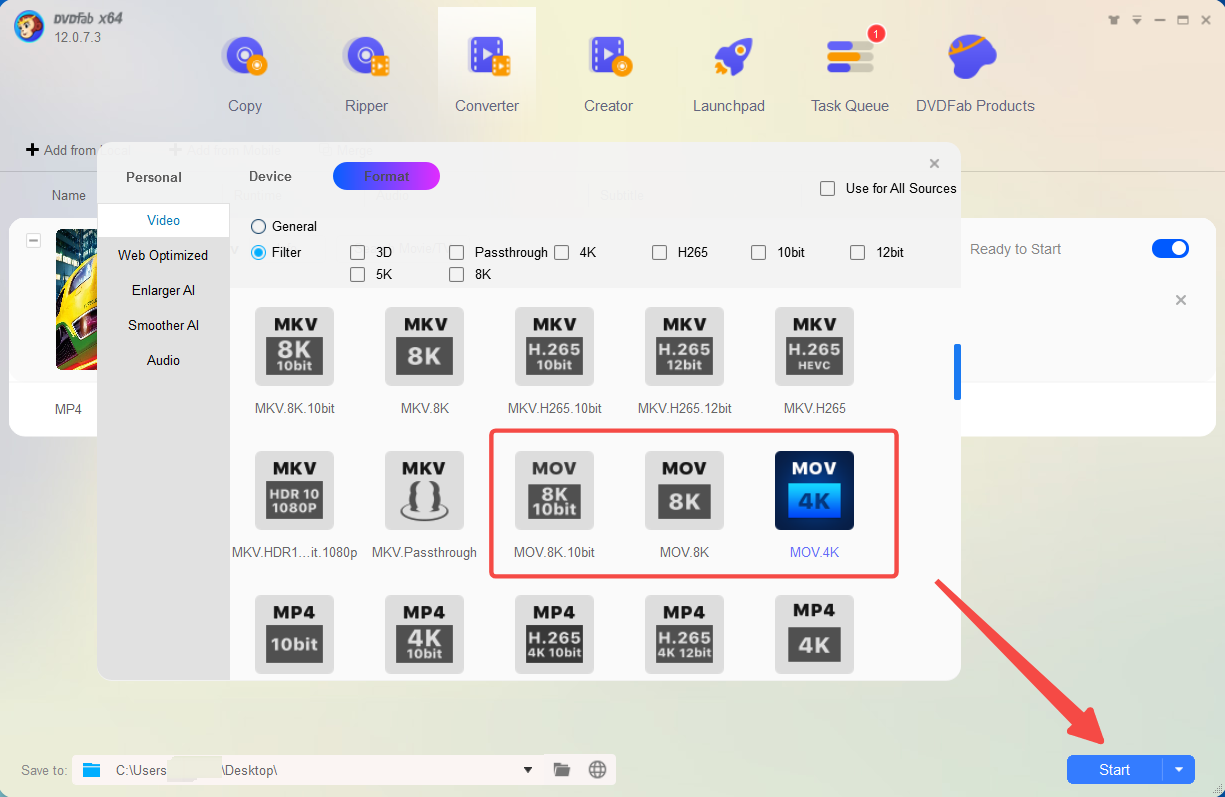Select the MKV HDR10 1080p format

click(294, 490)
